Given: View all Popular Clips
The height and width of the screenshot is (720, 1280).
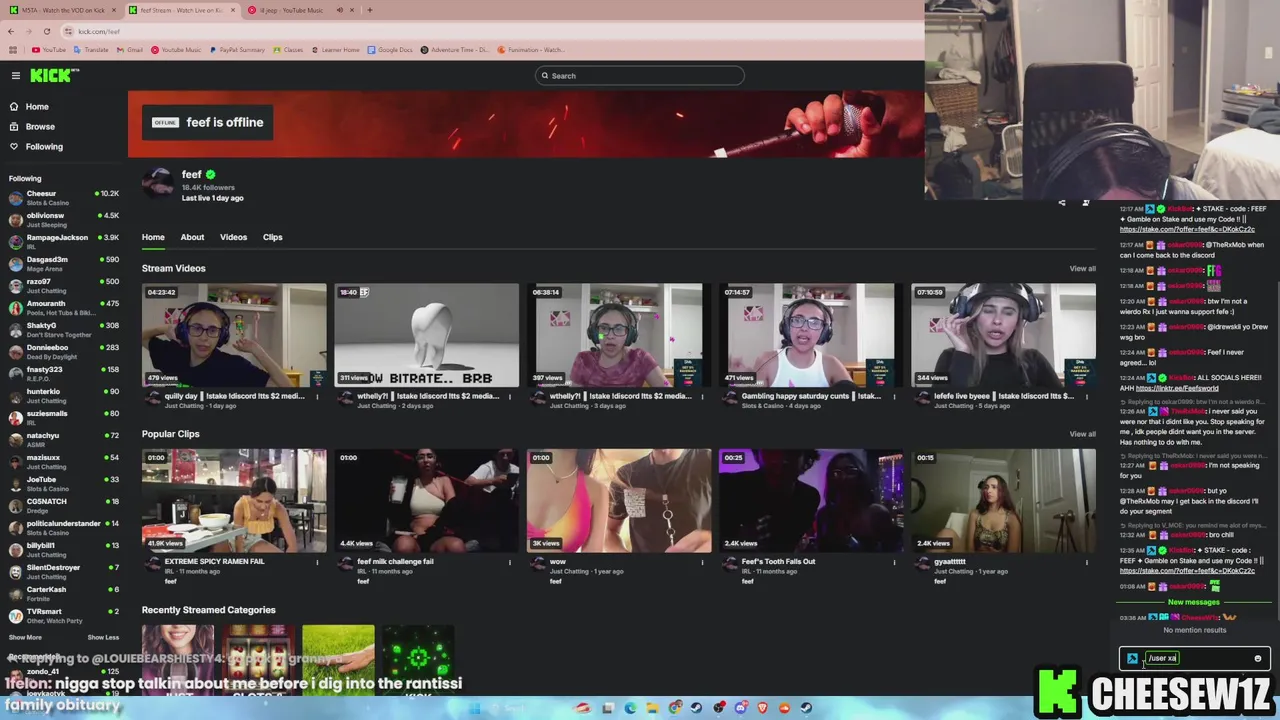Looking at the screenshot, I should click(x=1082, y=434).
